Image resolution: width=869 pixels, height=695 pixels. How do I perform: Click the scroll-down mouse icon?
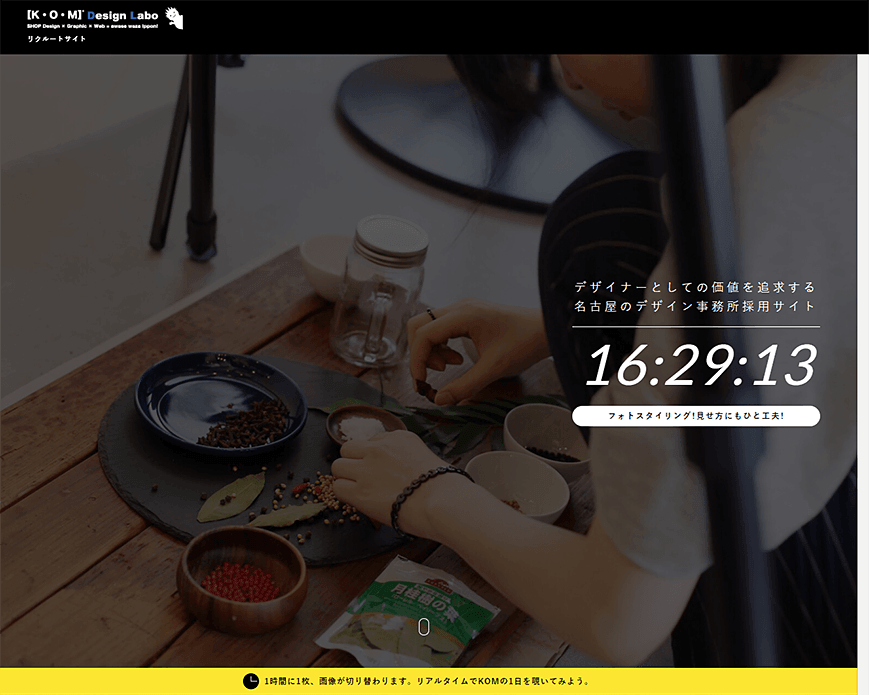(x=424, y=627)
